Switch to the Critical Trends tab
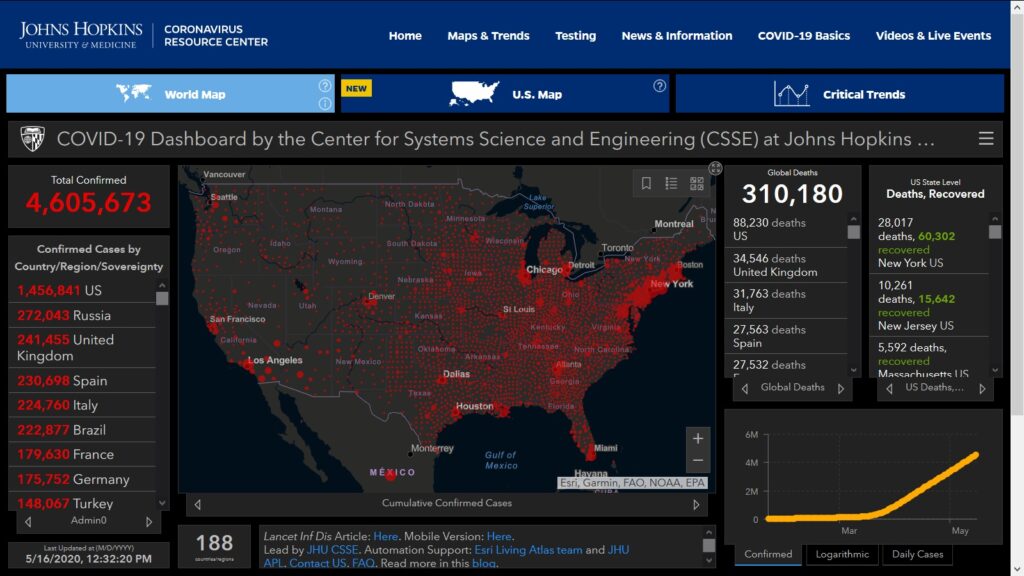This screenshot has height=576, width=1024. coord(840,93)
